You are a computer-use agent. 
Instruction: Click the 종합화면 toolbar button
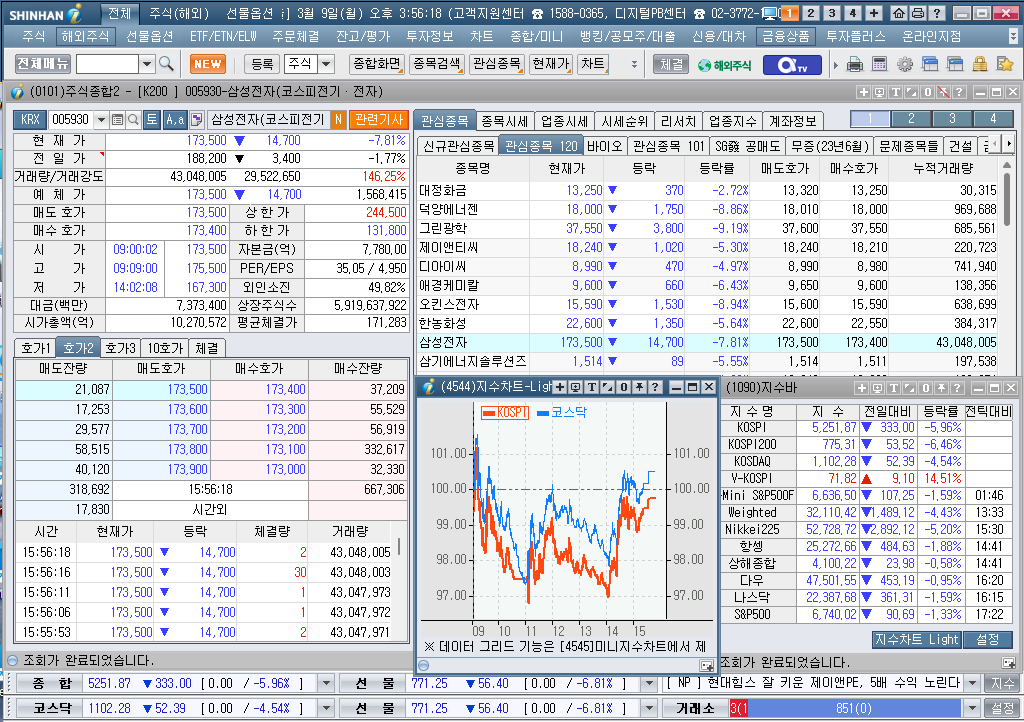tap(377, 64)
